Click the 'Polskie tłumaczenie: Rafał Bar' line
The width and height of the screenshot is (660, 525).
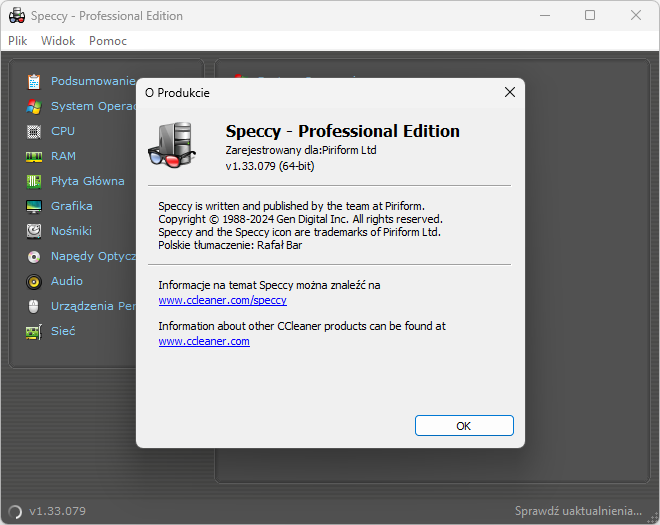[x=230, y=245]
